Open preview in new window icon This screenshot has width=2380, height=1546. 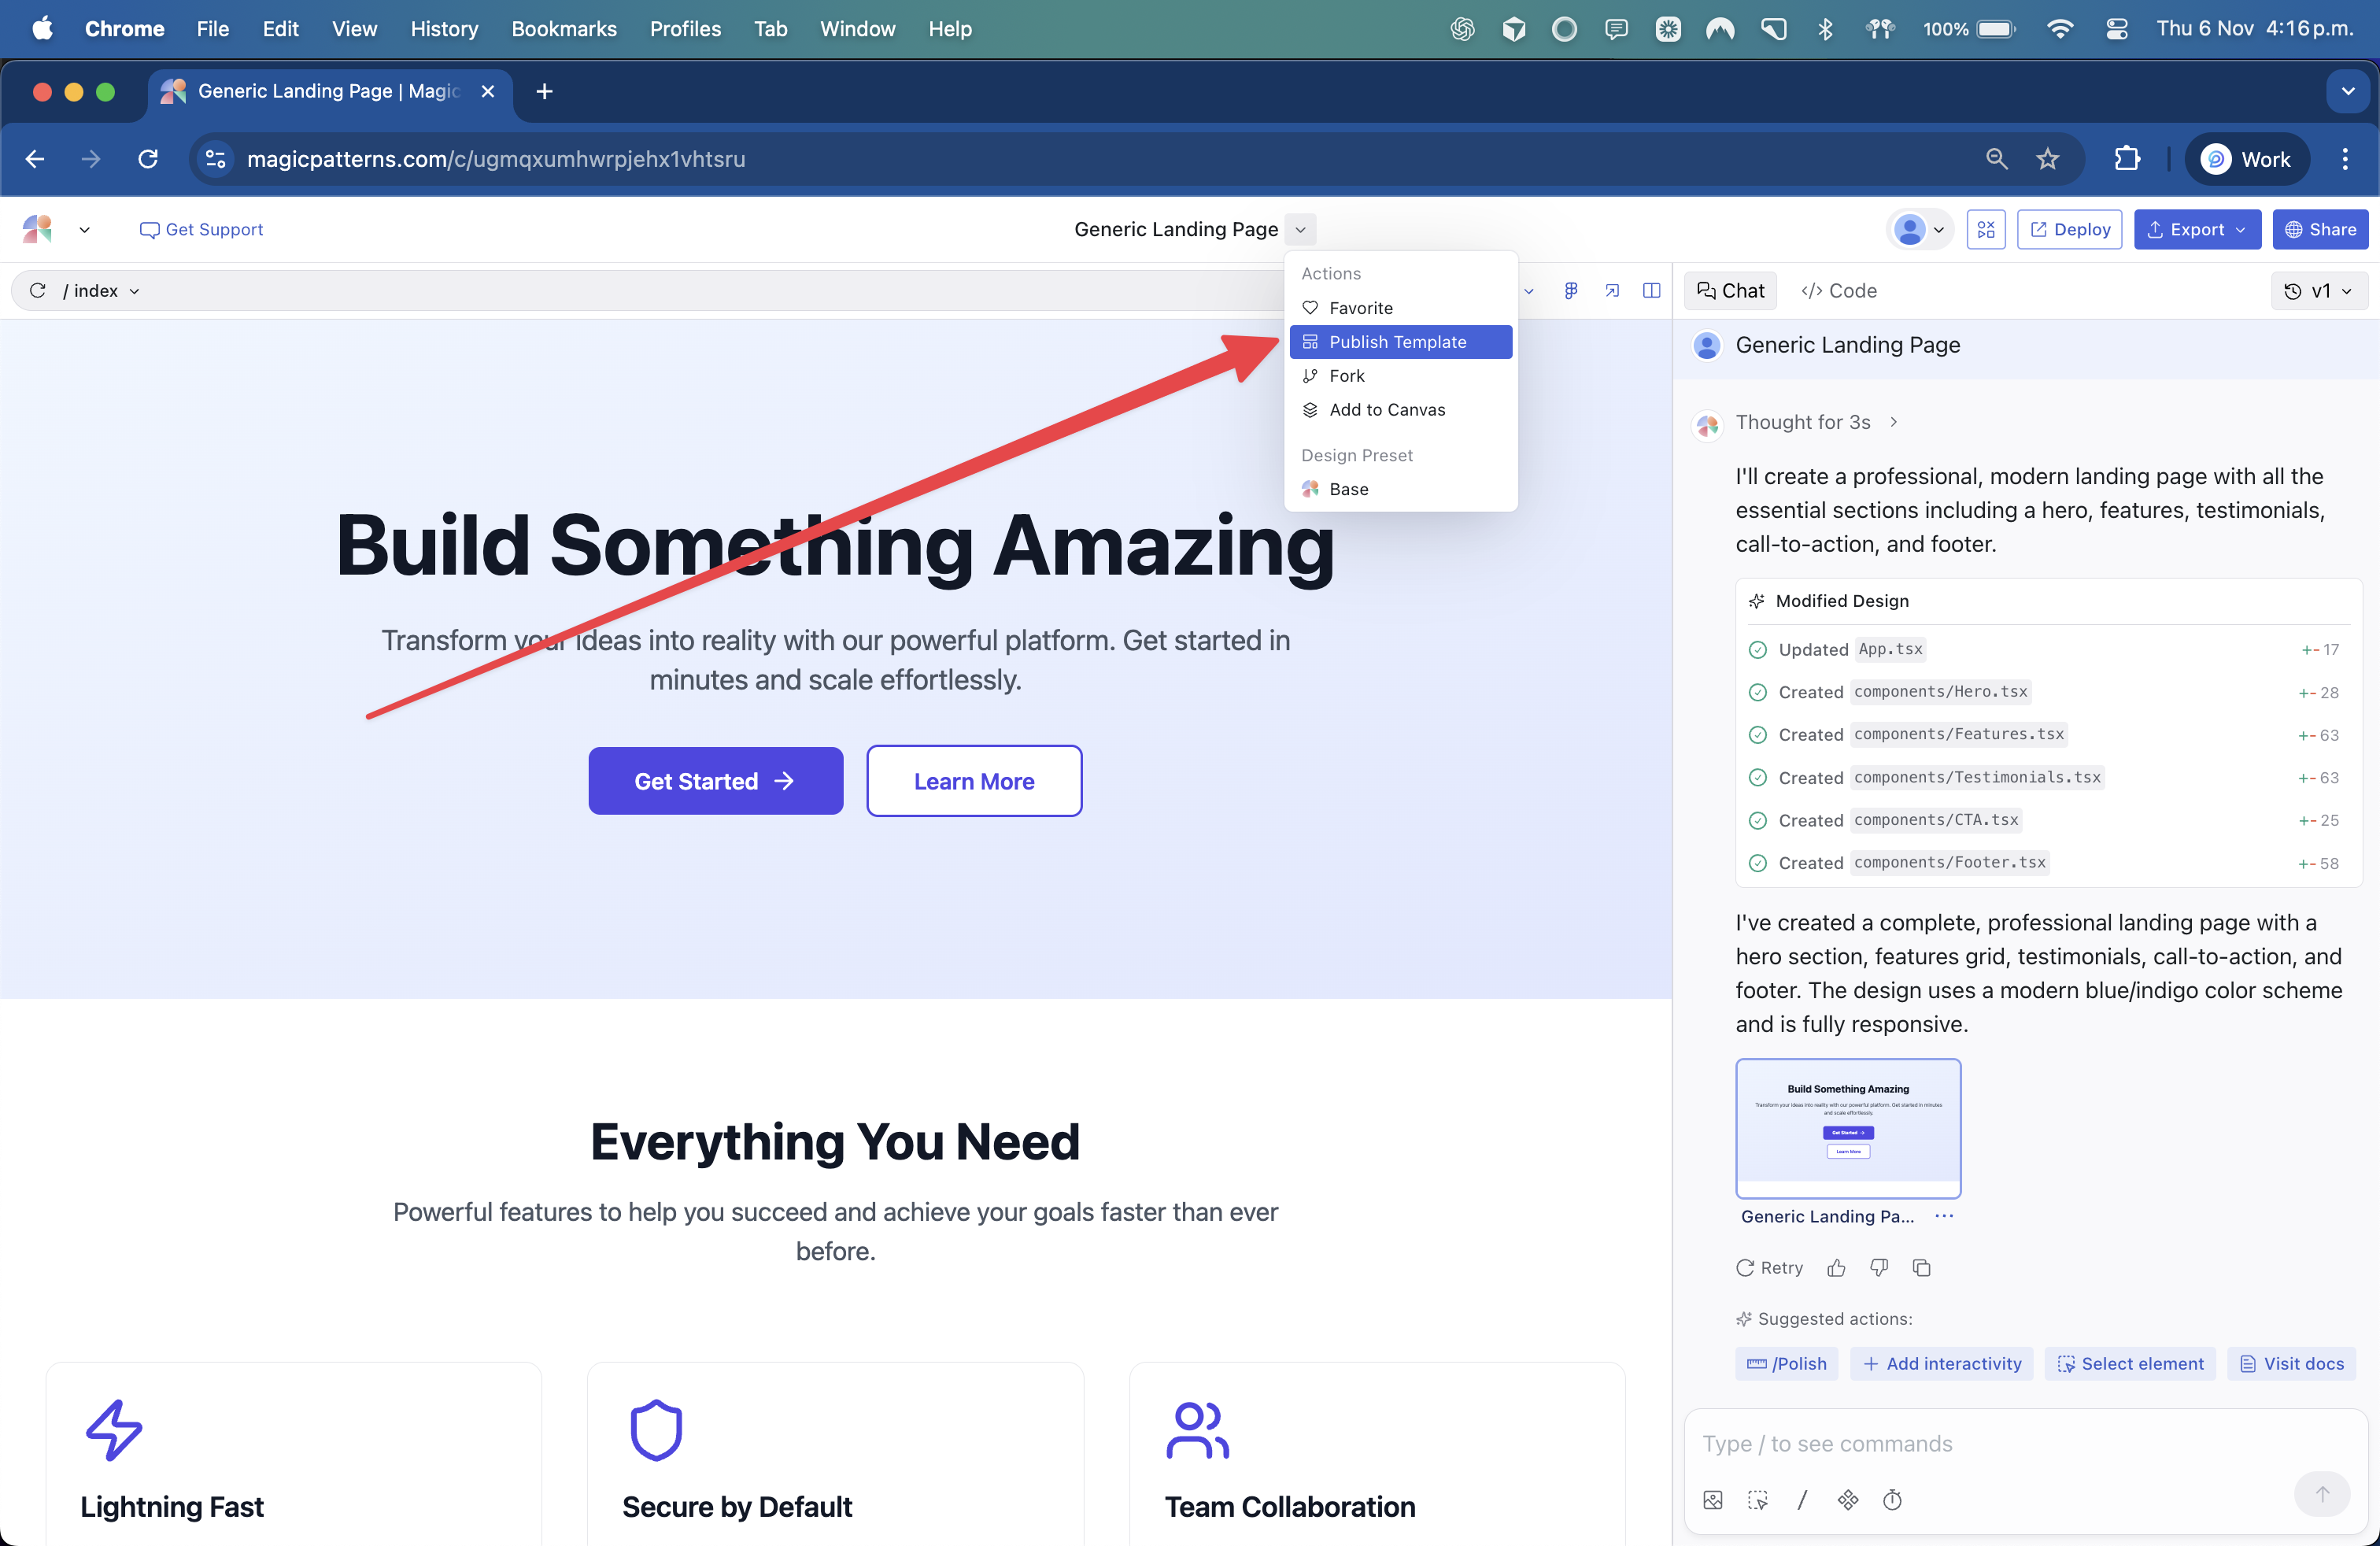coord(1612,291)
